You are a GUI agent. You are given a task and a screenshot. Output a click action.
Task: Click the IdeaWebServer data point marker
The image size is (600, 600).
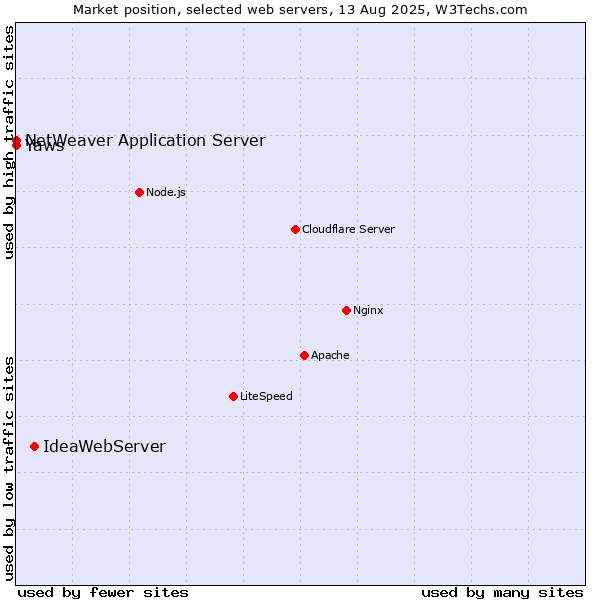[x=34, y=447]
